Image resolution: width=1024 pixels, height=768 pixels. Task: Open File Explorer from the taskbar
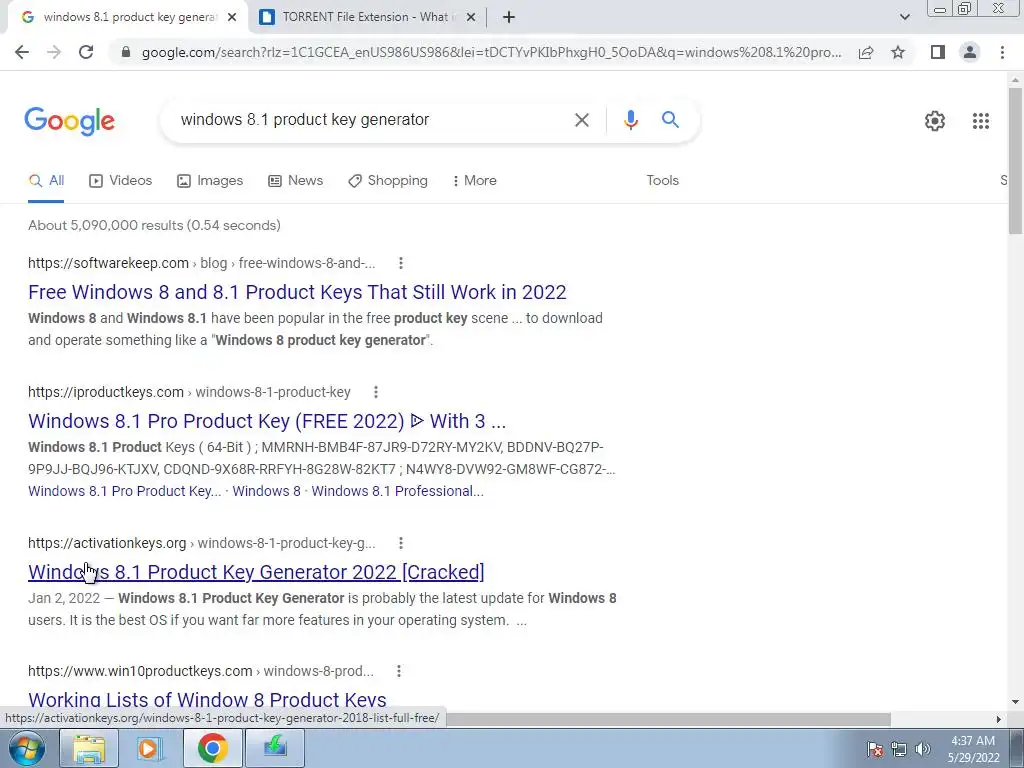(89, 748)
